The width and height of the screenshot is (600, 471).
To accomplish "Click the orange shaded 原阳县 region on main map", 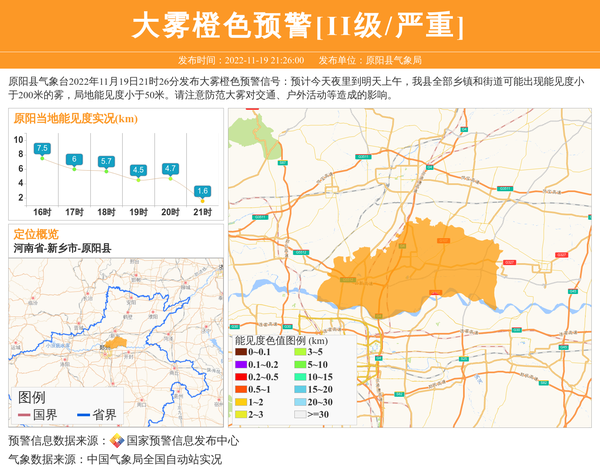I will 410,270.
